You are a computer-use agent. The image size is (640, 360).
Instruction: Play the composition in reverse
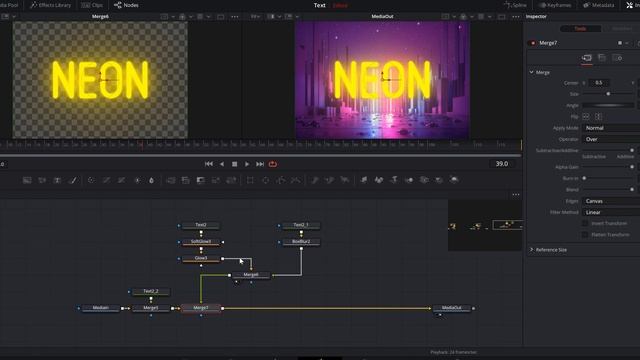pos(222,164)
